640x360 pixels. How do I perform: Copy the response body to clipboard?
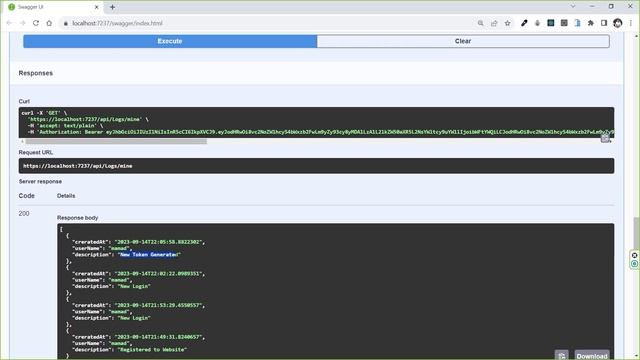coord(561,356)
